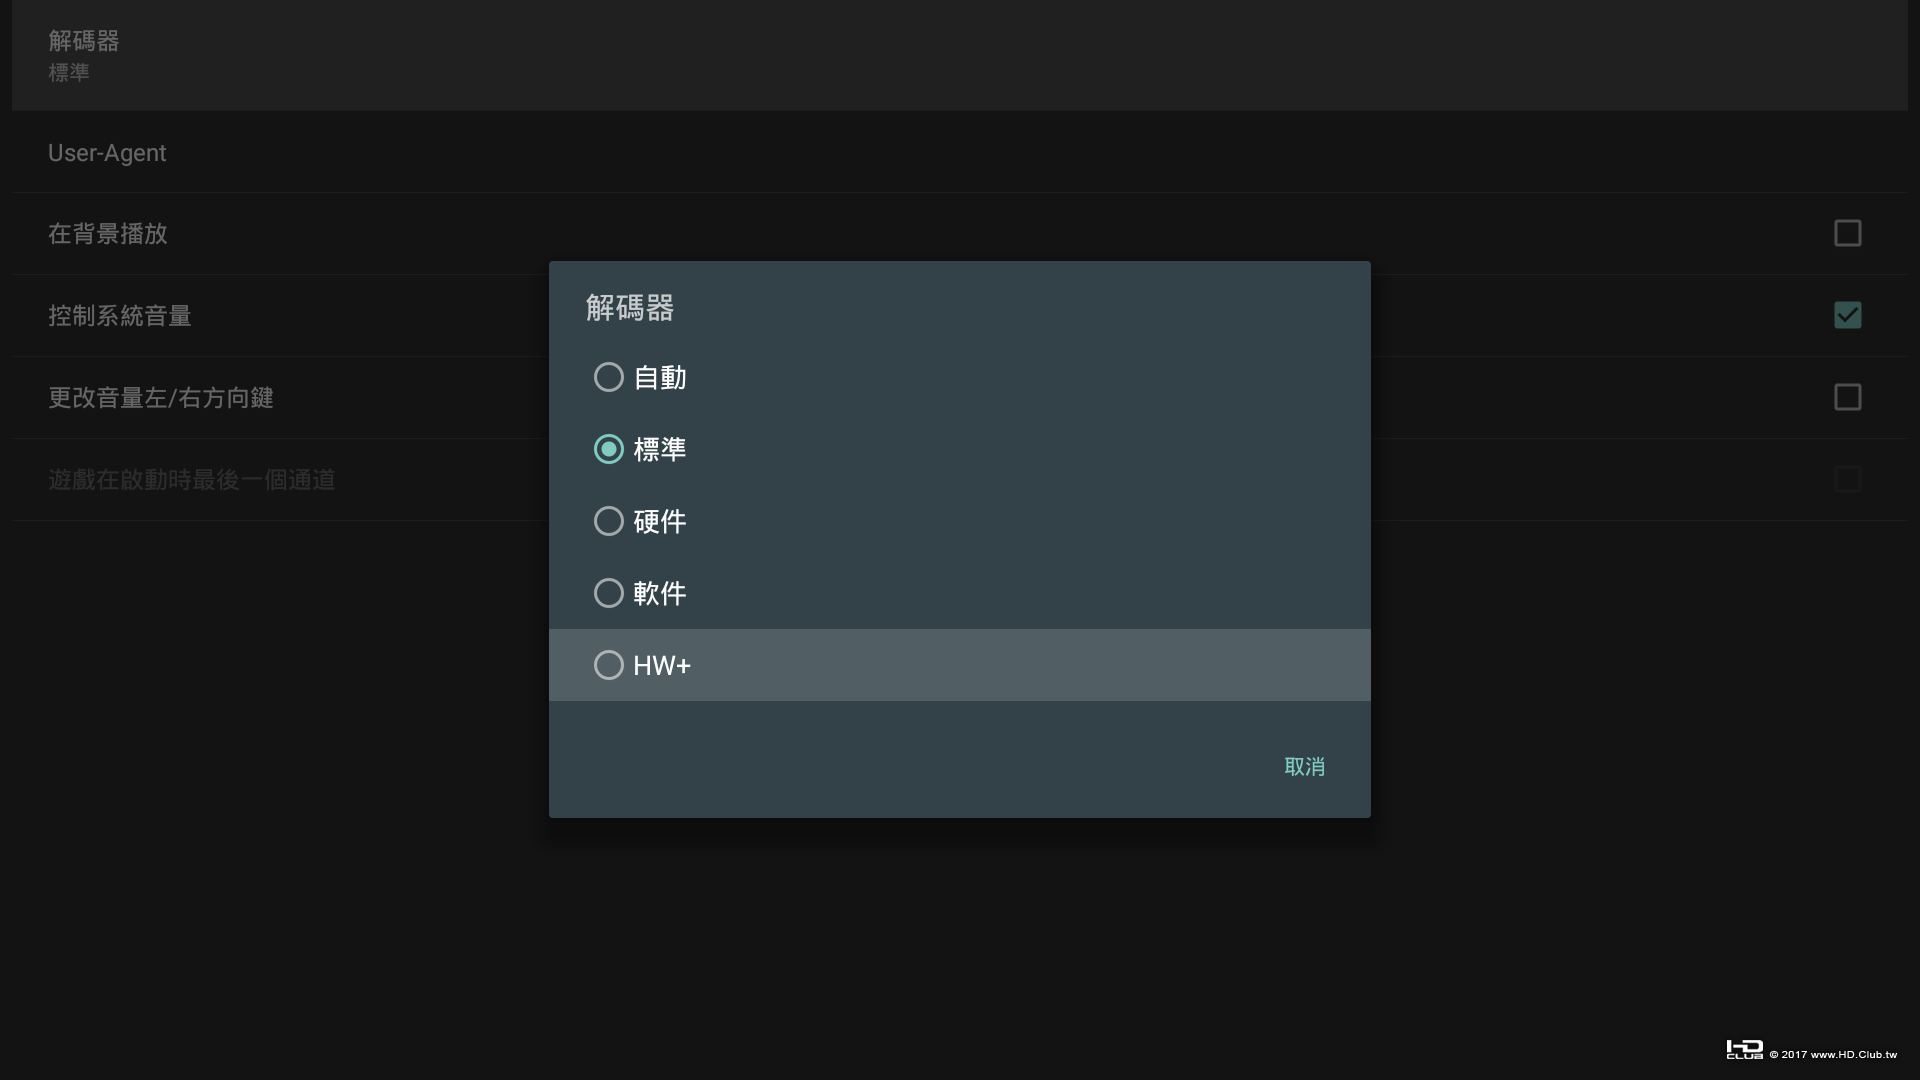The width and height of the screenshot is (1920, 1080).
Task: Choose the 標準 decoder radio option
Action: click(x=609, y=449)
